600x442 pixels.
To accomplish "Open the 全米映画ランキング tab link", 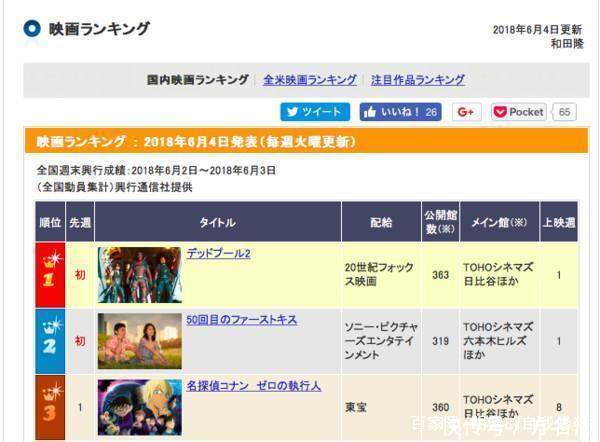I will coord(310,80).
